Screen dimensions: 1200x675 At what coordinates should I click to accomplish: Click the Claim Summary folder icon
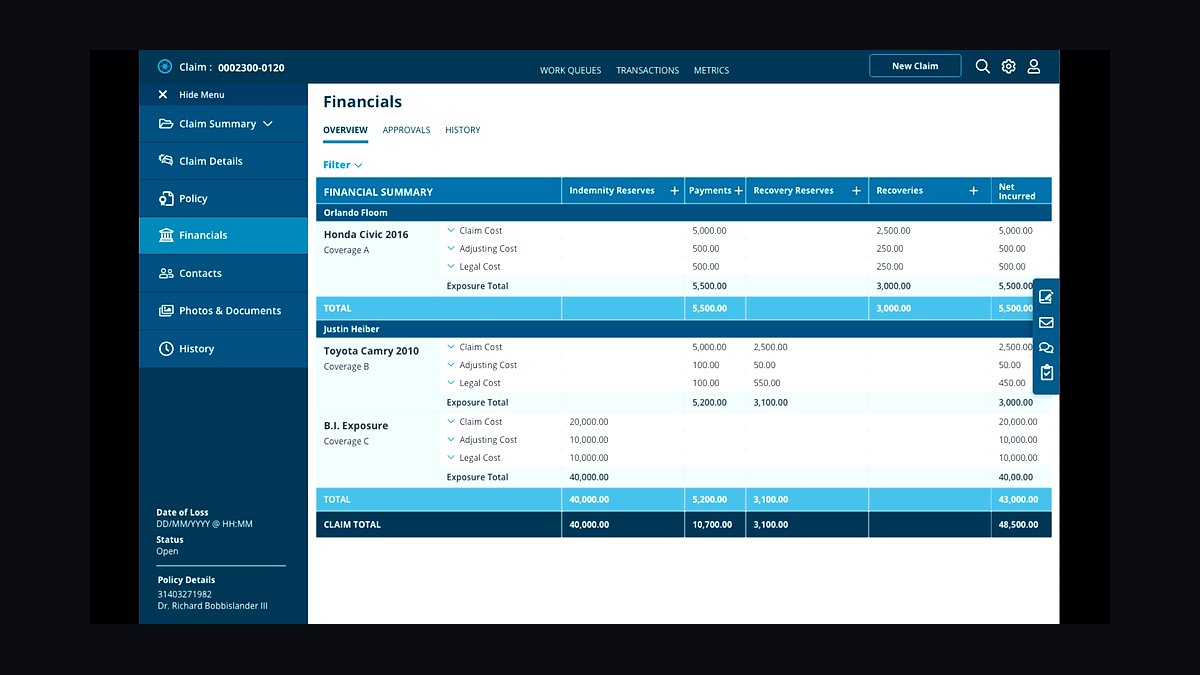click(x=166, y=124)
